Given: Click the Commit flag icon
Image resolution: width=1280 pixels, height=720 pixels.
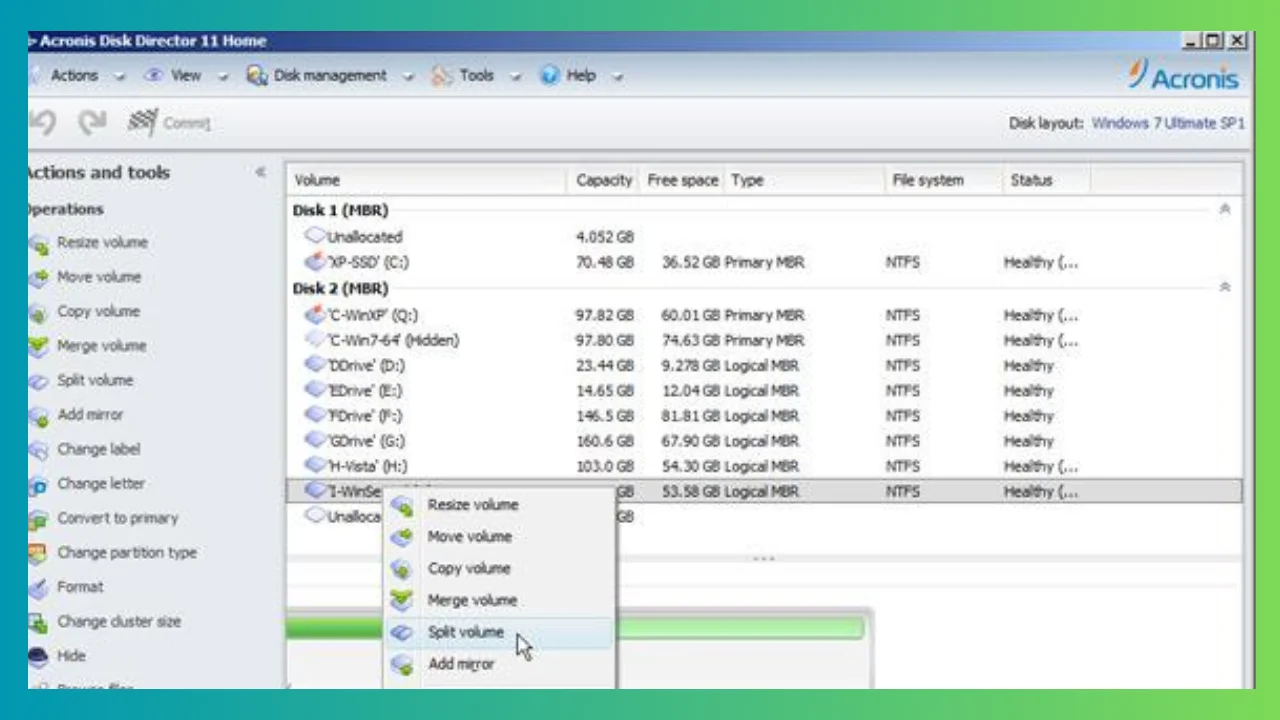Looking at the screenshot, I should pos(143,123).
